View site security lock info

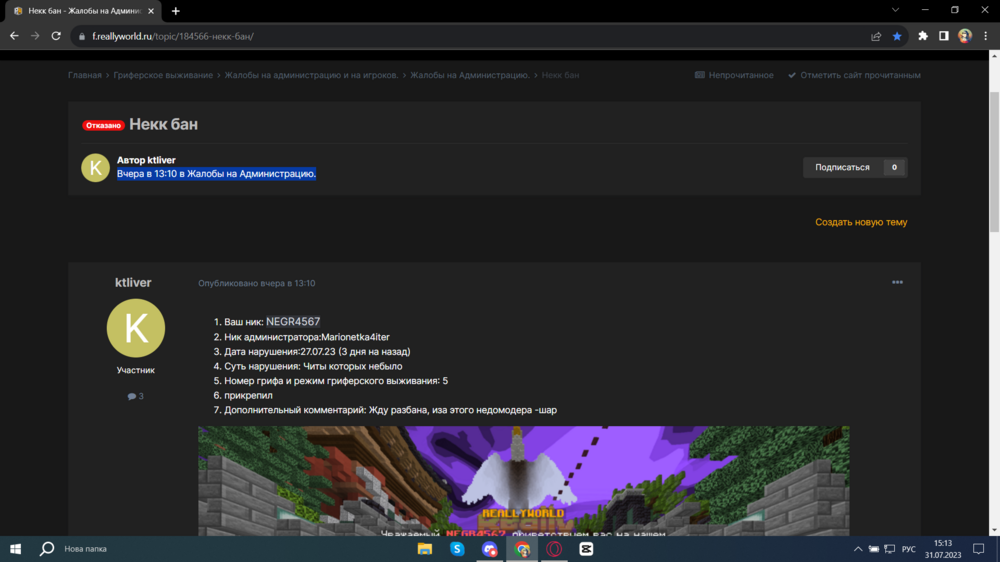(x=82, y=36)
